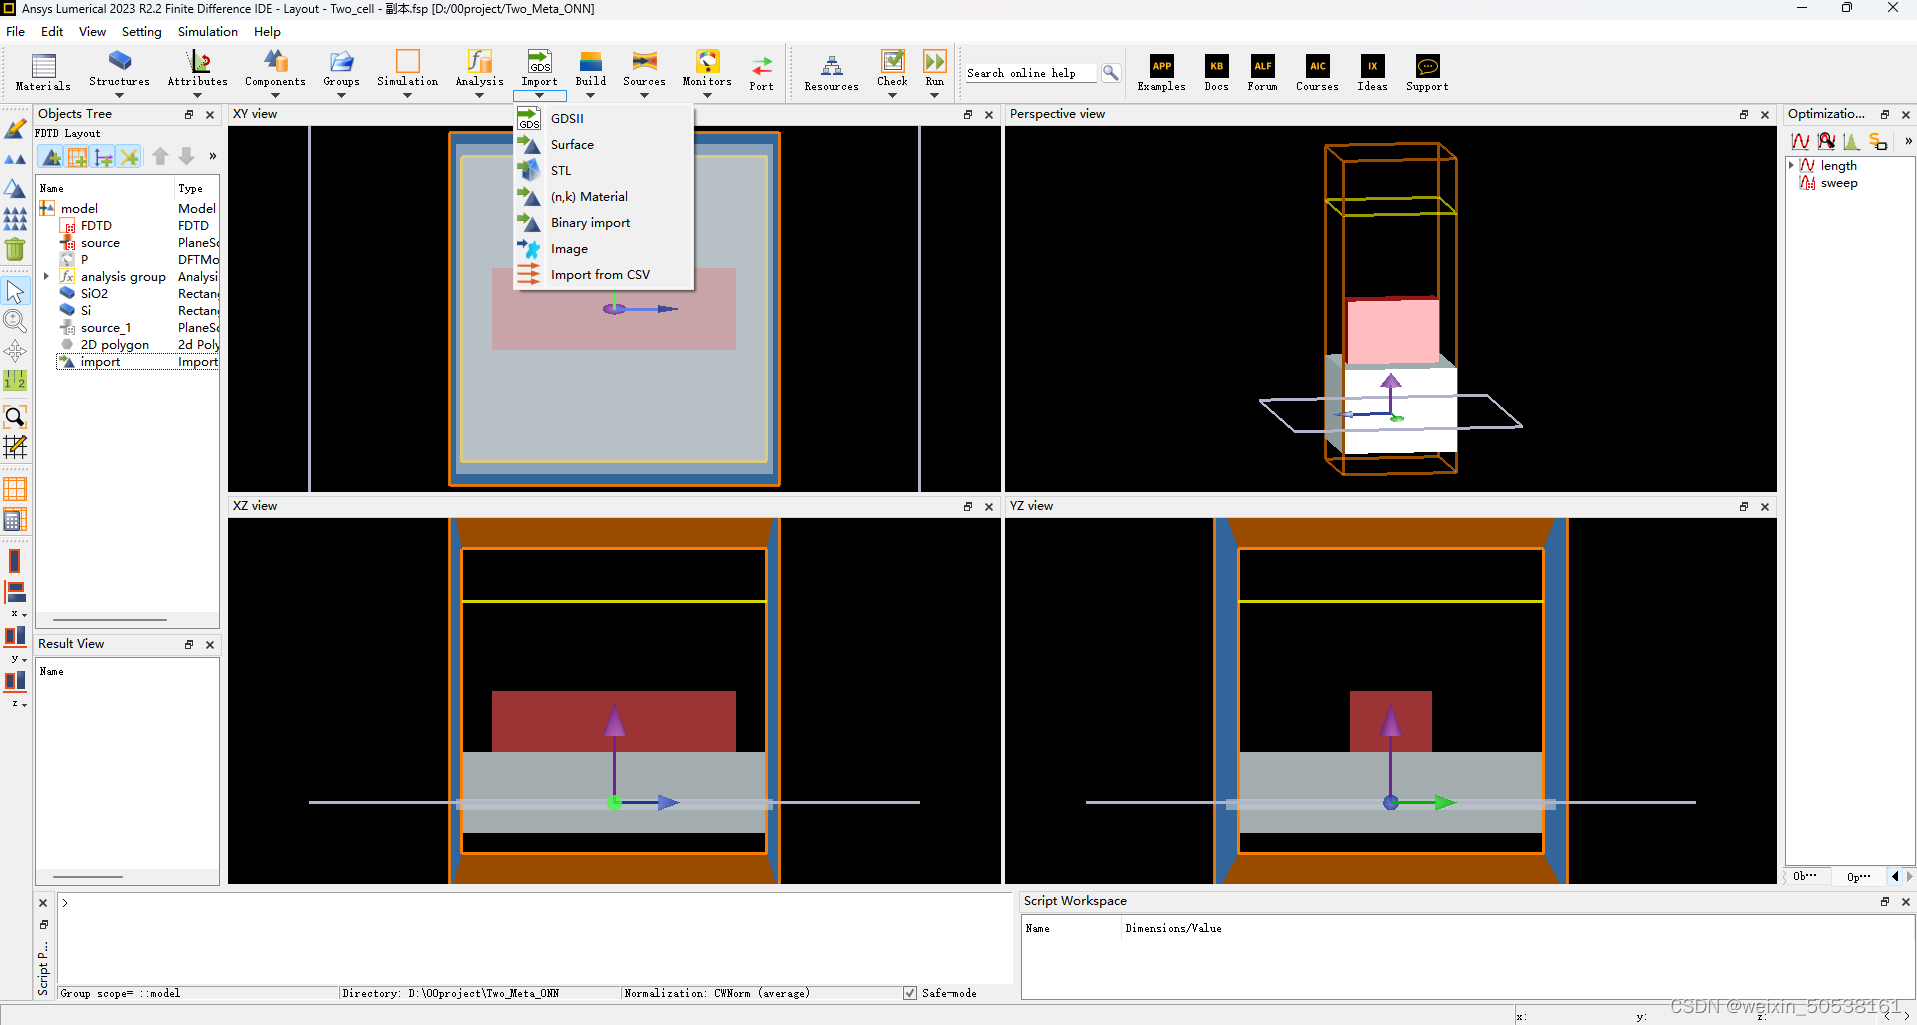The height and width of the screenshot is (1025, 1917).
Task: Click the overflow chevron in Optimization panel
Action: point(1908,141)
